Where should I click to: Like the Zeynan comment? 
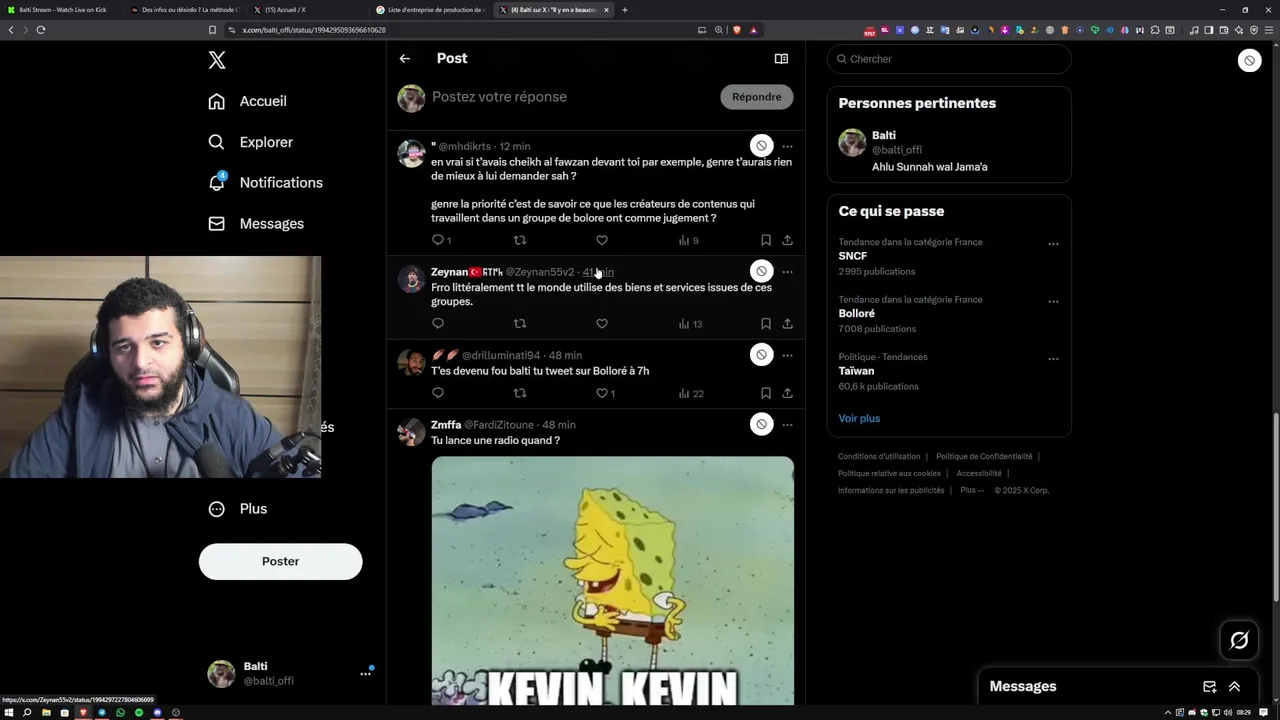pos(602,324)
